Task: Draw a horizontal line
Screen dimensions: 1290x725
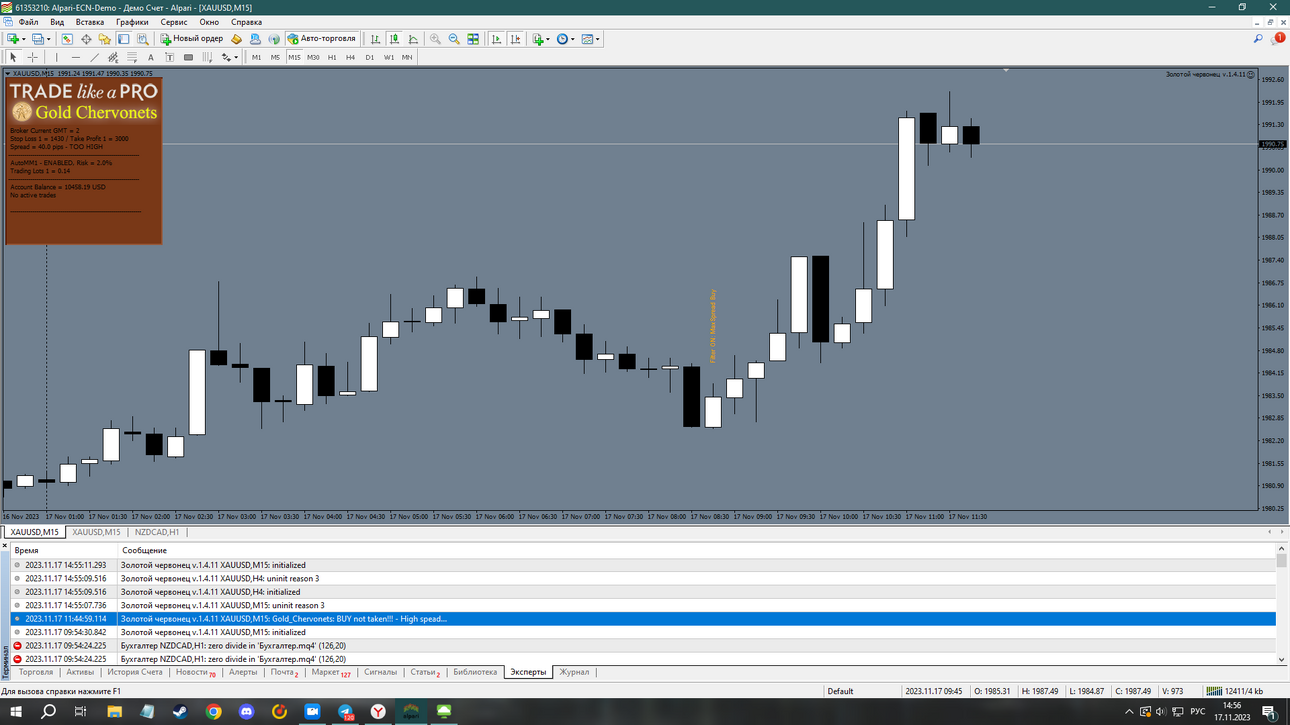Action: pos(76,57)
